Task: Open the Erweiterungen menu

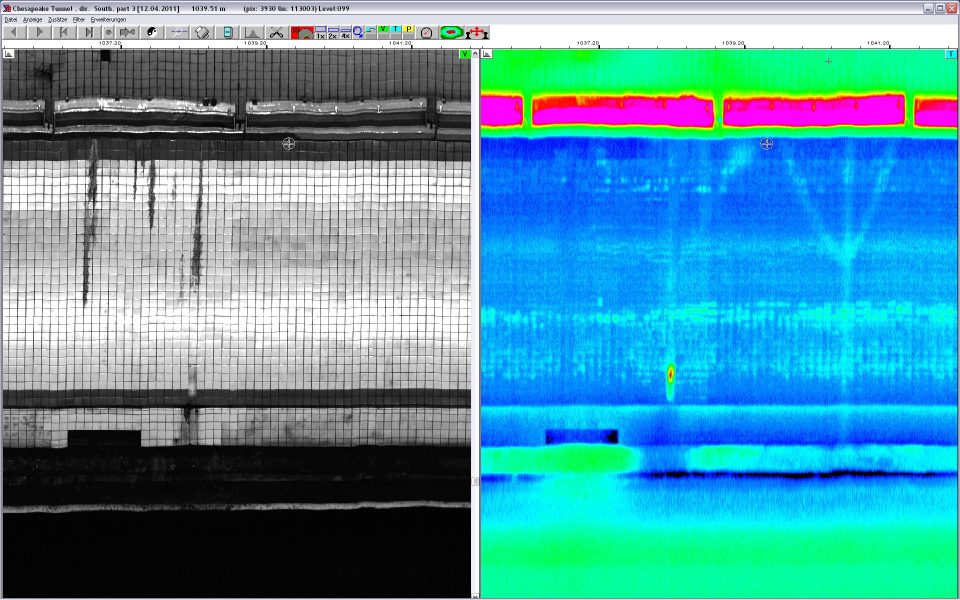Action: 108,19
